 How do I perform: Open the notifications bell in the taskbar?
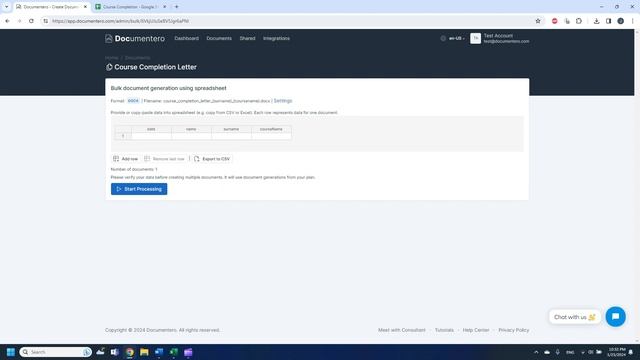coord(631,352)
